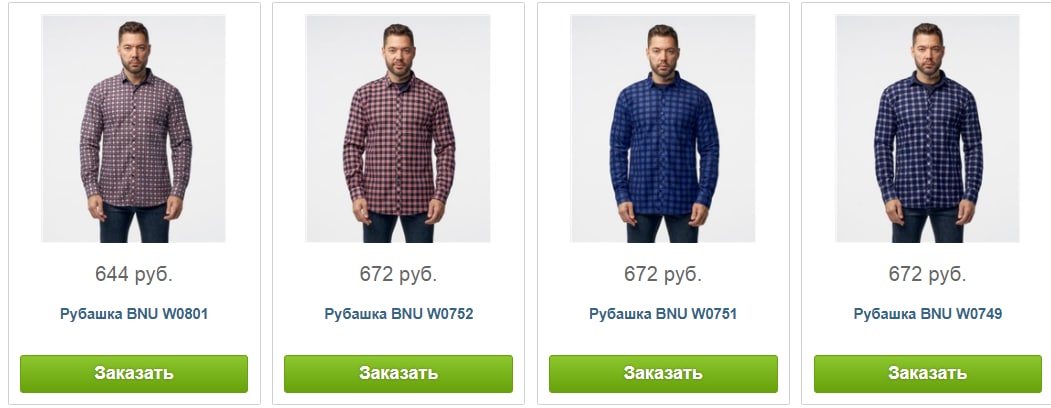Order shirt W0752 with its Заказать button
Image resolution: width=1051 pixels, height=408 pixels.
[x=398, y=373]
